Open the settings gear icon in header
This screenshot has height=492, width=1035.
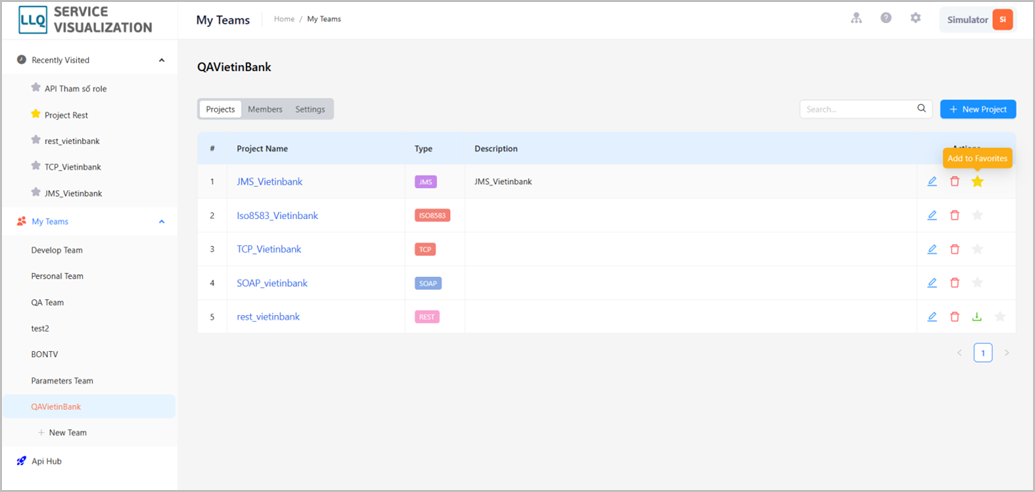[x=916, y=18]
